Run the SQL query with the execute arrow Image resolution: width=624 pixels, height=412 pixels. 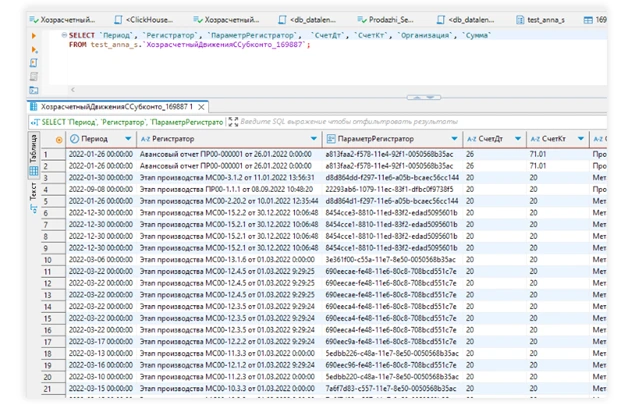[33, 35]
